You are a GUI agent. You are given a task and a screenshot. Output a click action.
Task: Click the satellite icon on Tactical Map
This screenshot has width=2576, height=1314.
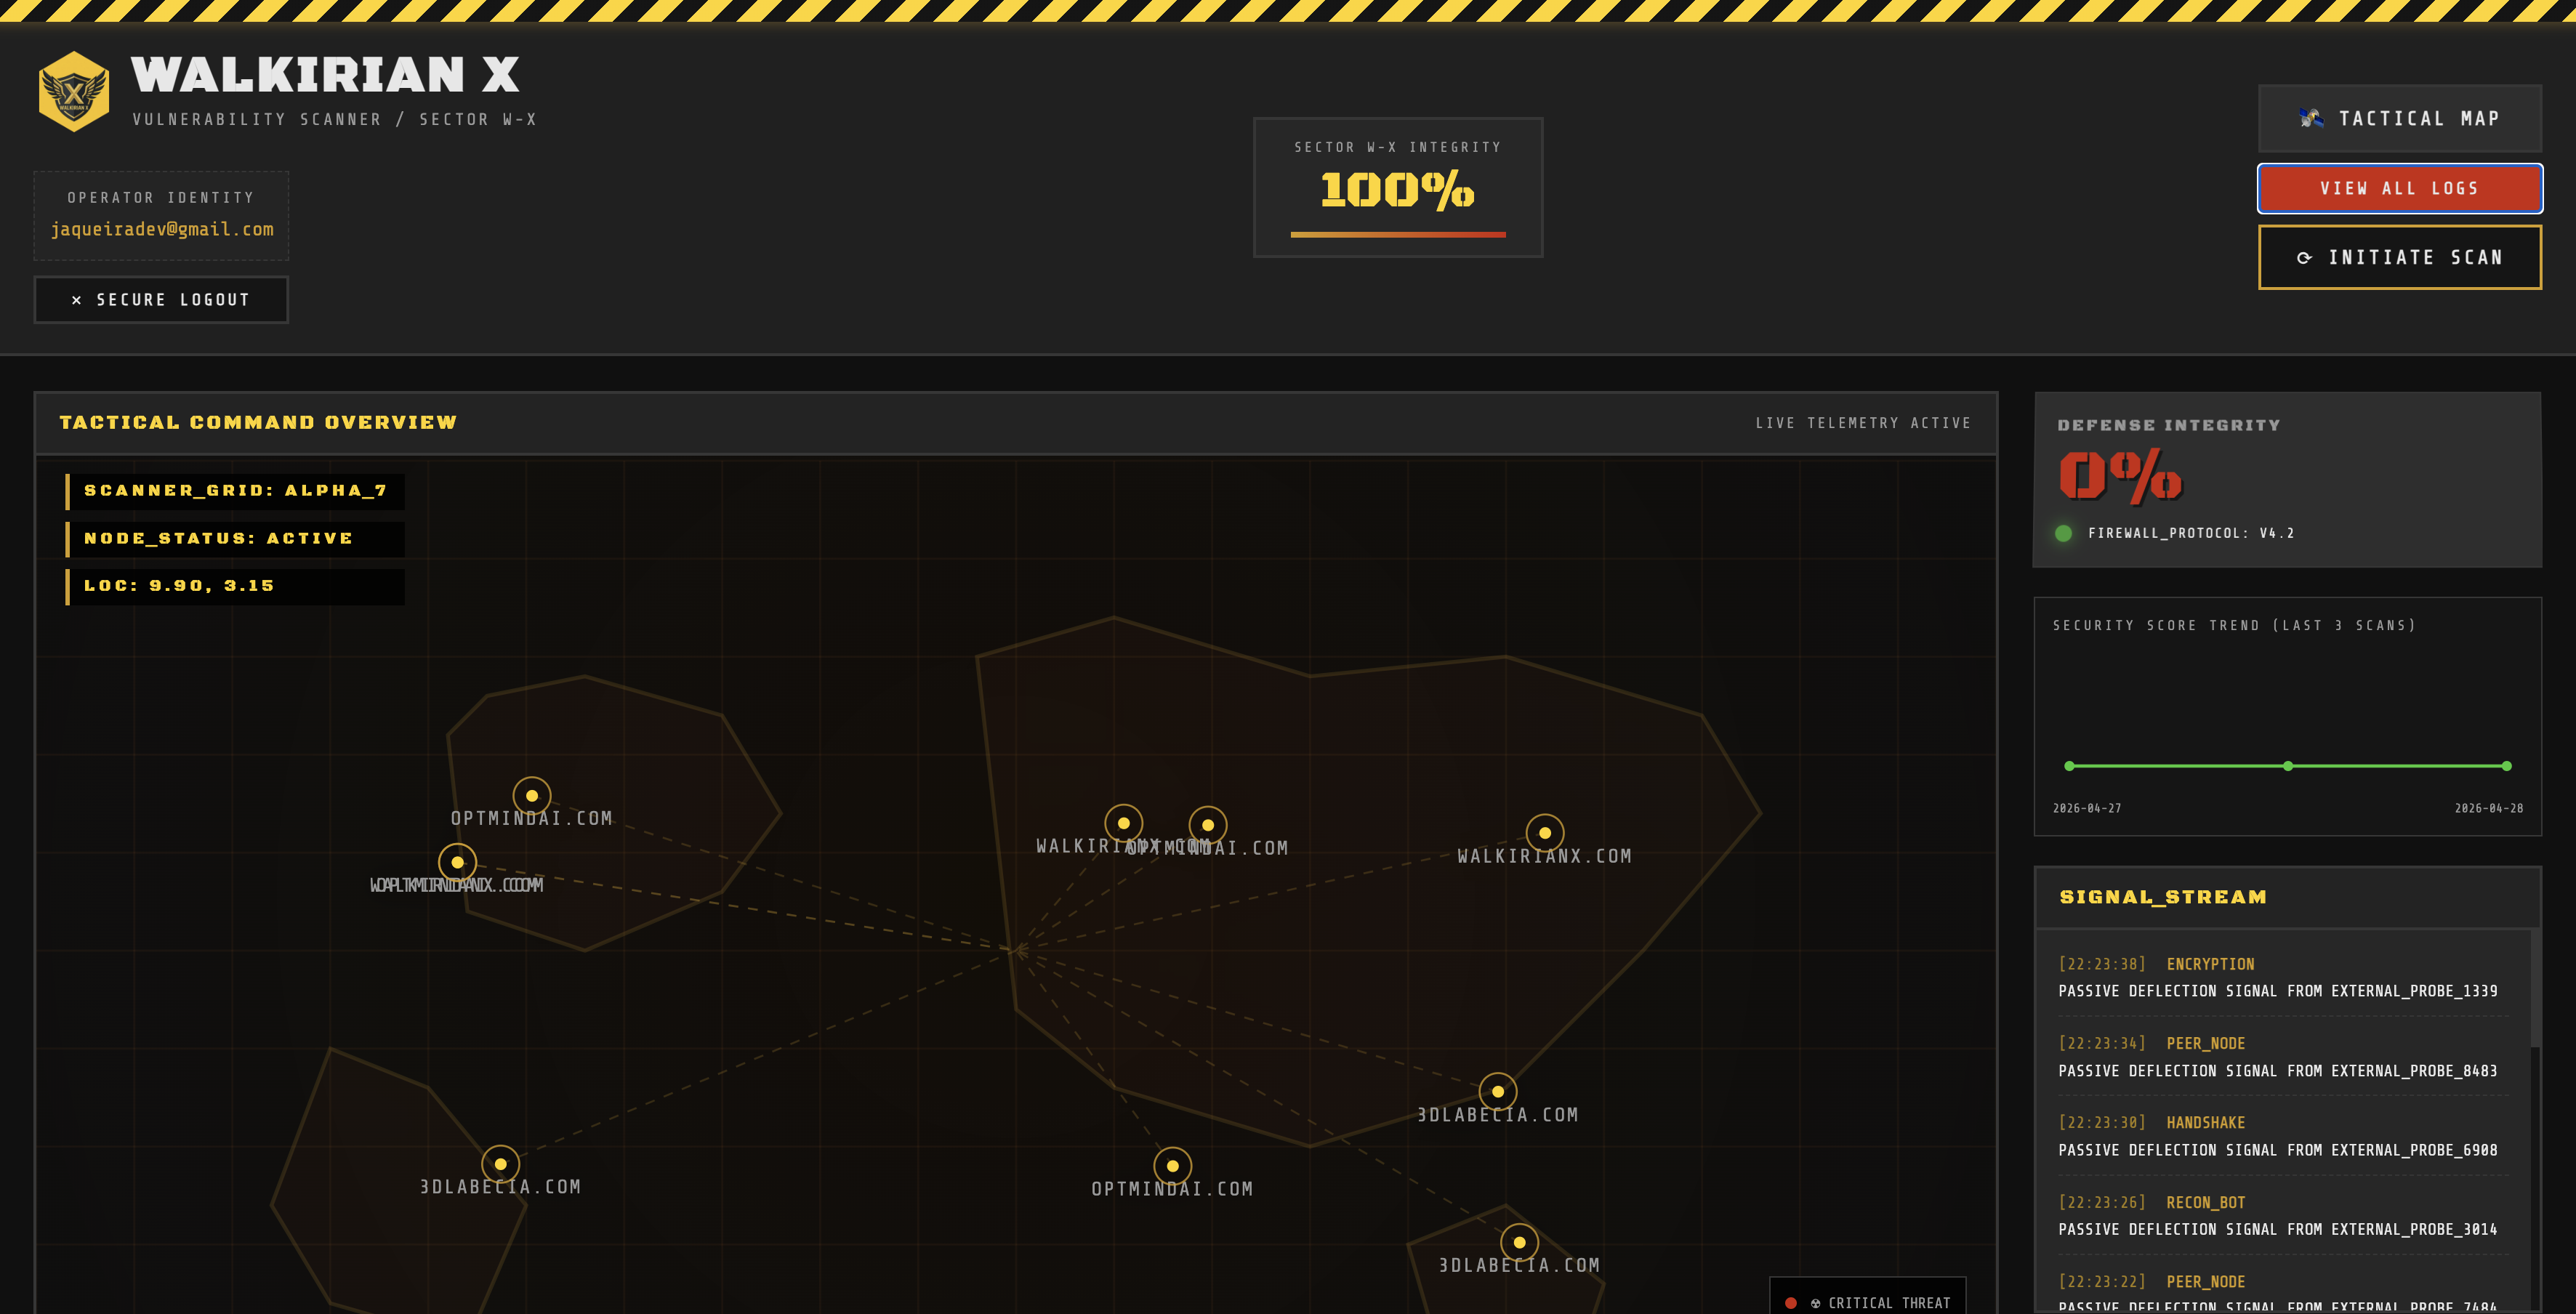2311,118
